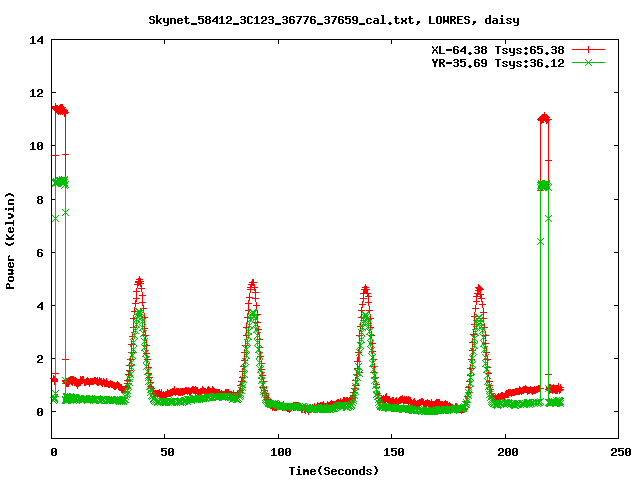The image size is (640, 480).
Task: Click the y-axis tick label 0
Action: [x=40, y=412]
